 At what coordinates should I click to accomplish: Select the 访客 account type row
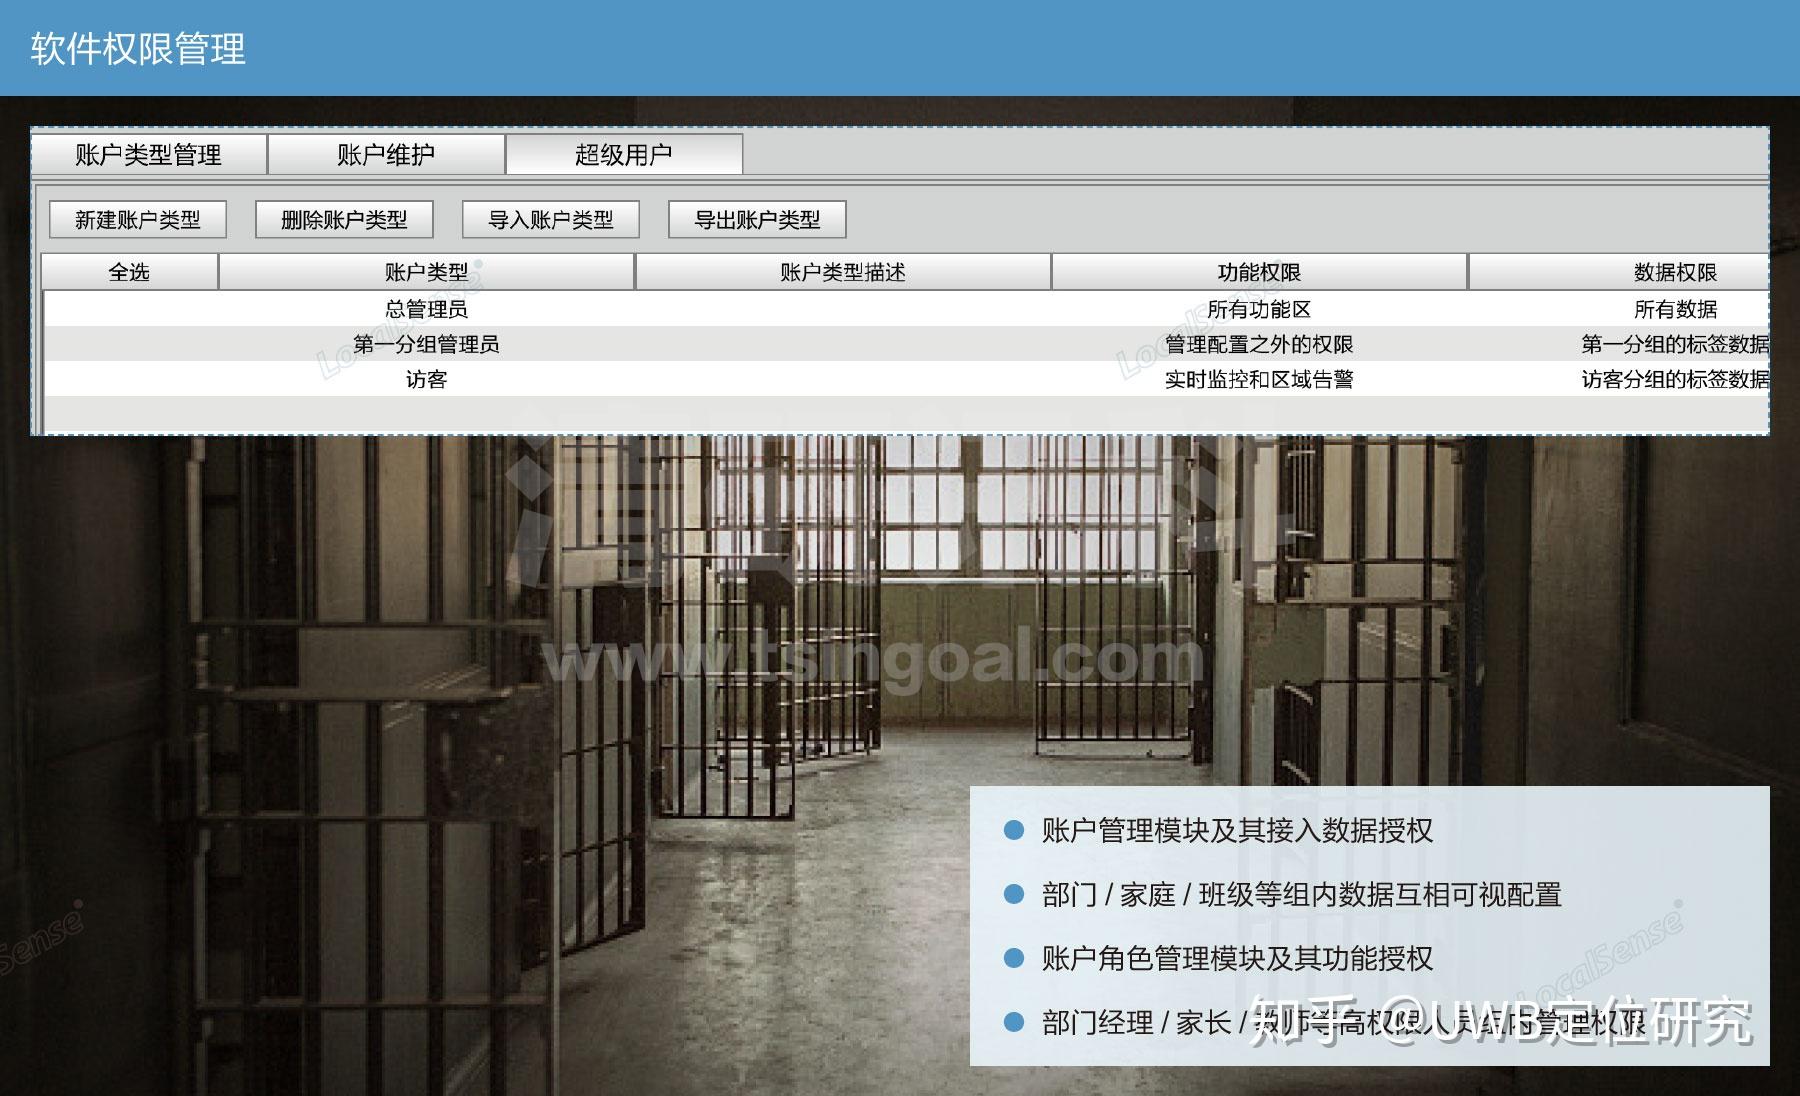907,379
